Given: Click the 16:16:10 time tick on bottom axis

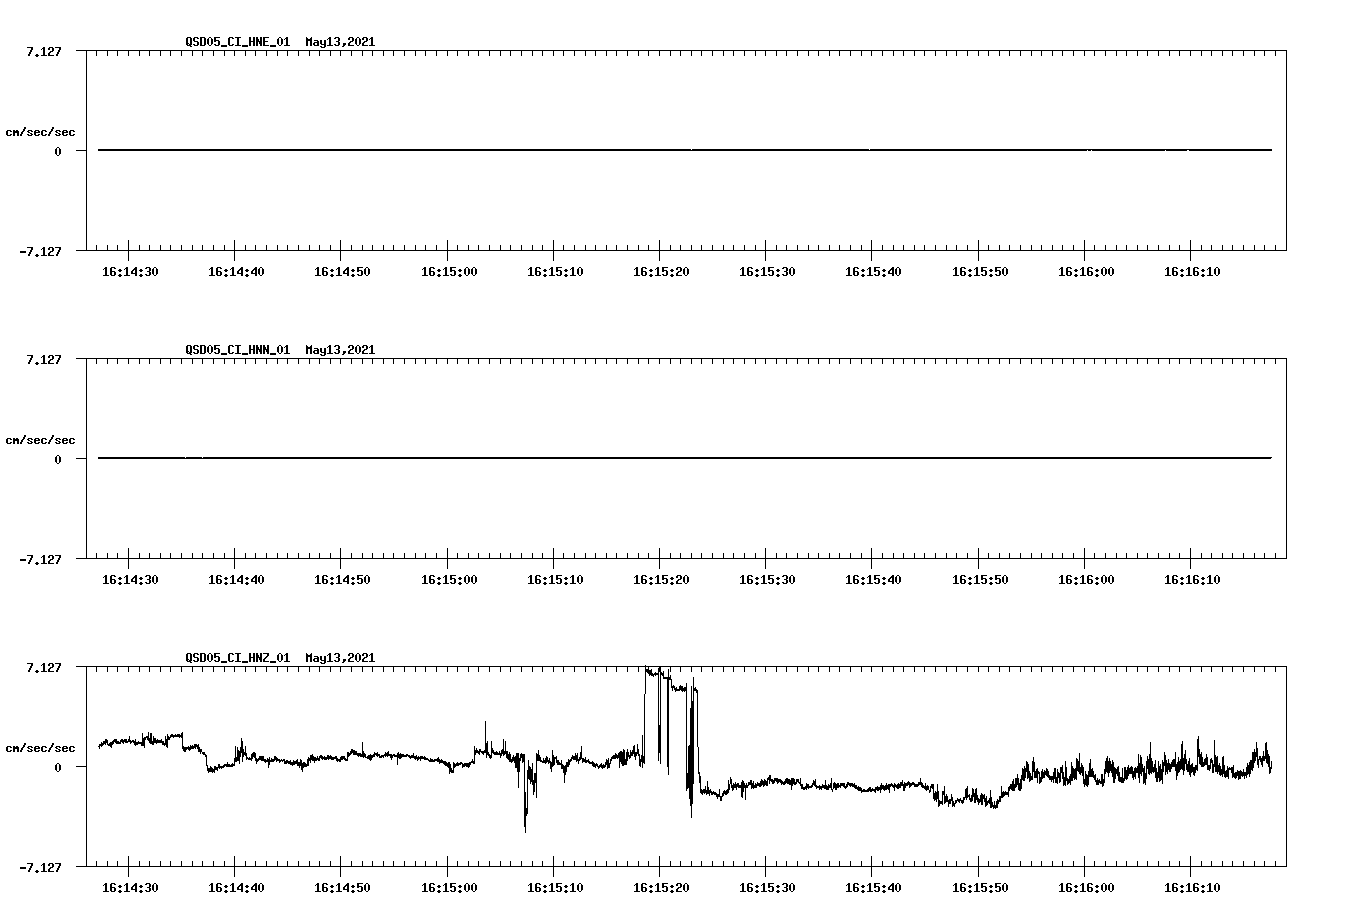Looking at the screenshot, I should point(1190,885).
